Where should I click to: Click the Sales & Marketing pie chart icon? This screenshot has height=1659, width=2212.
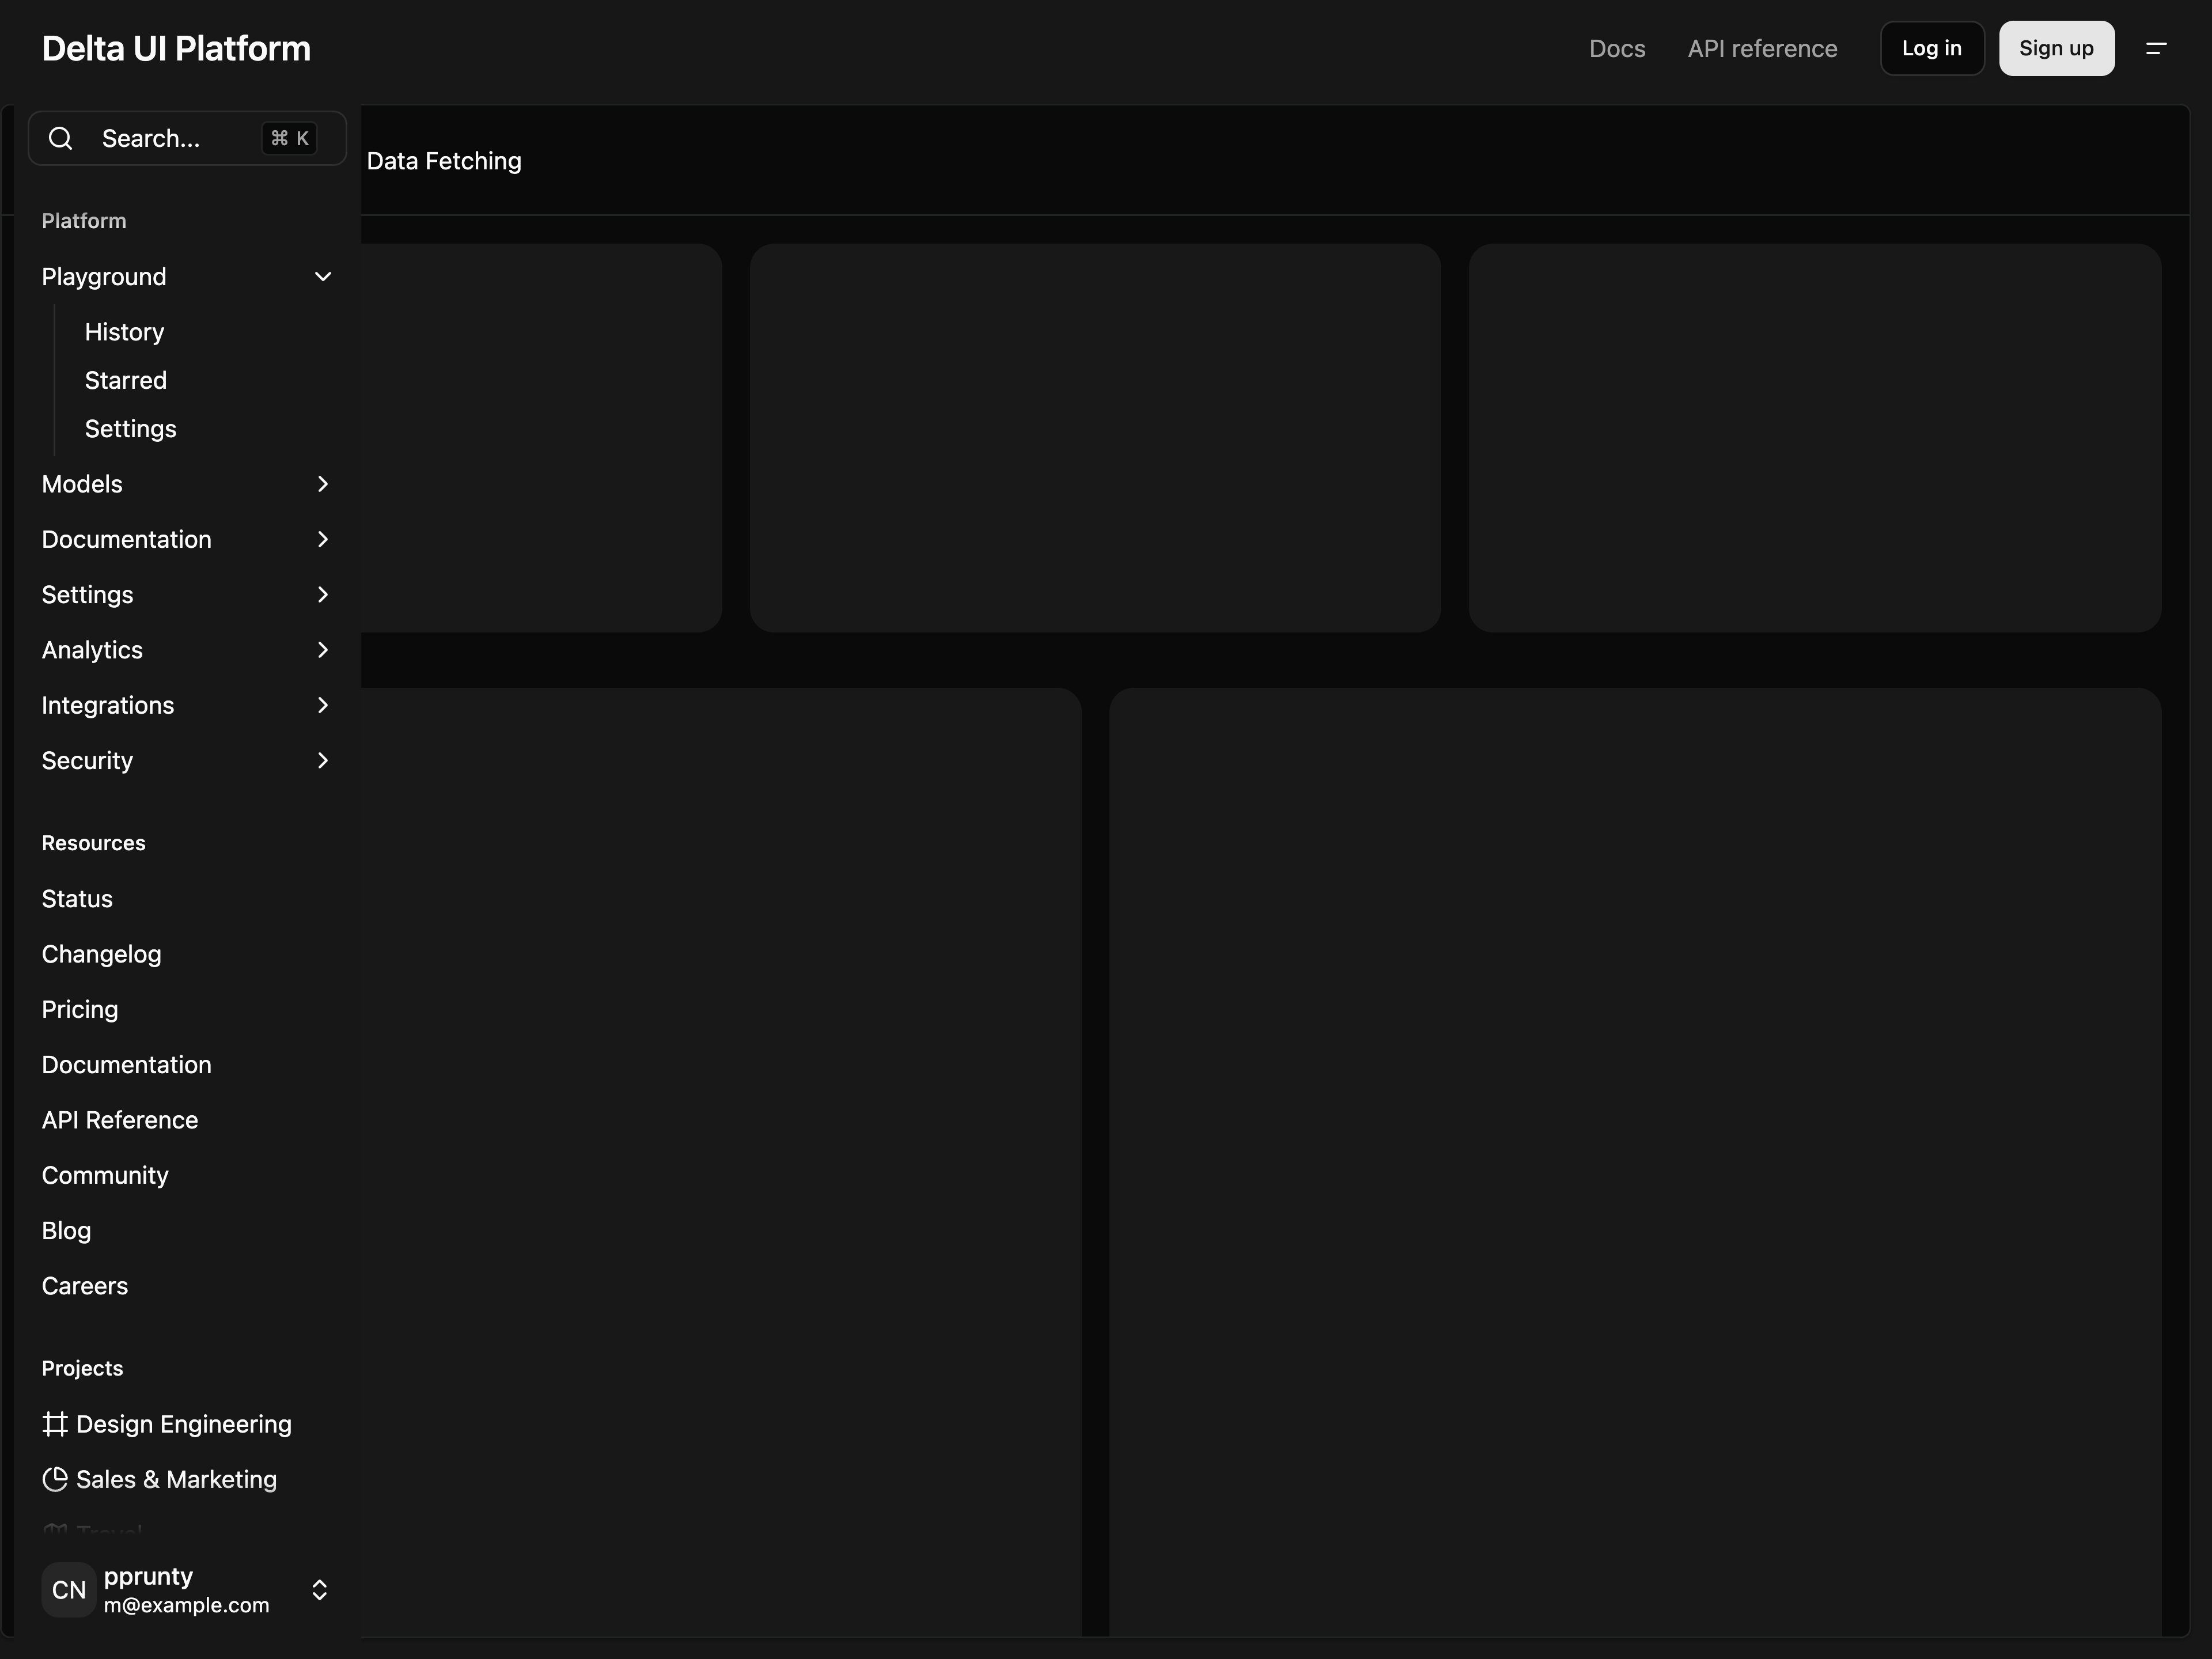click(55, 1479)
